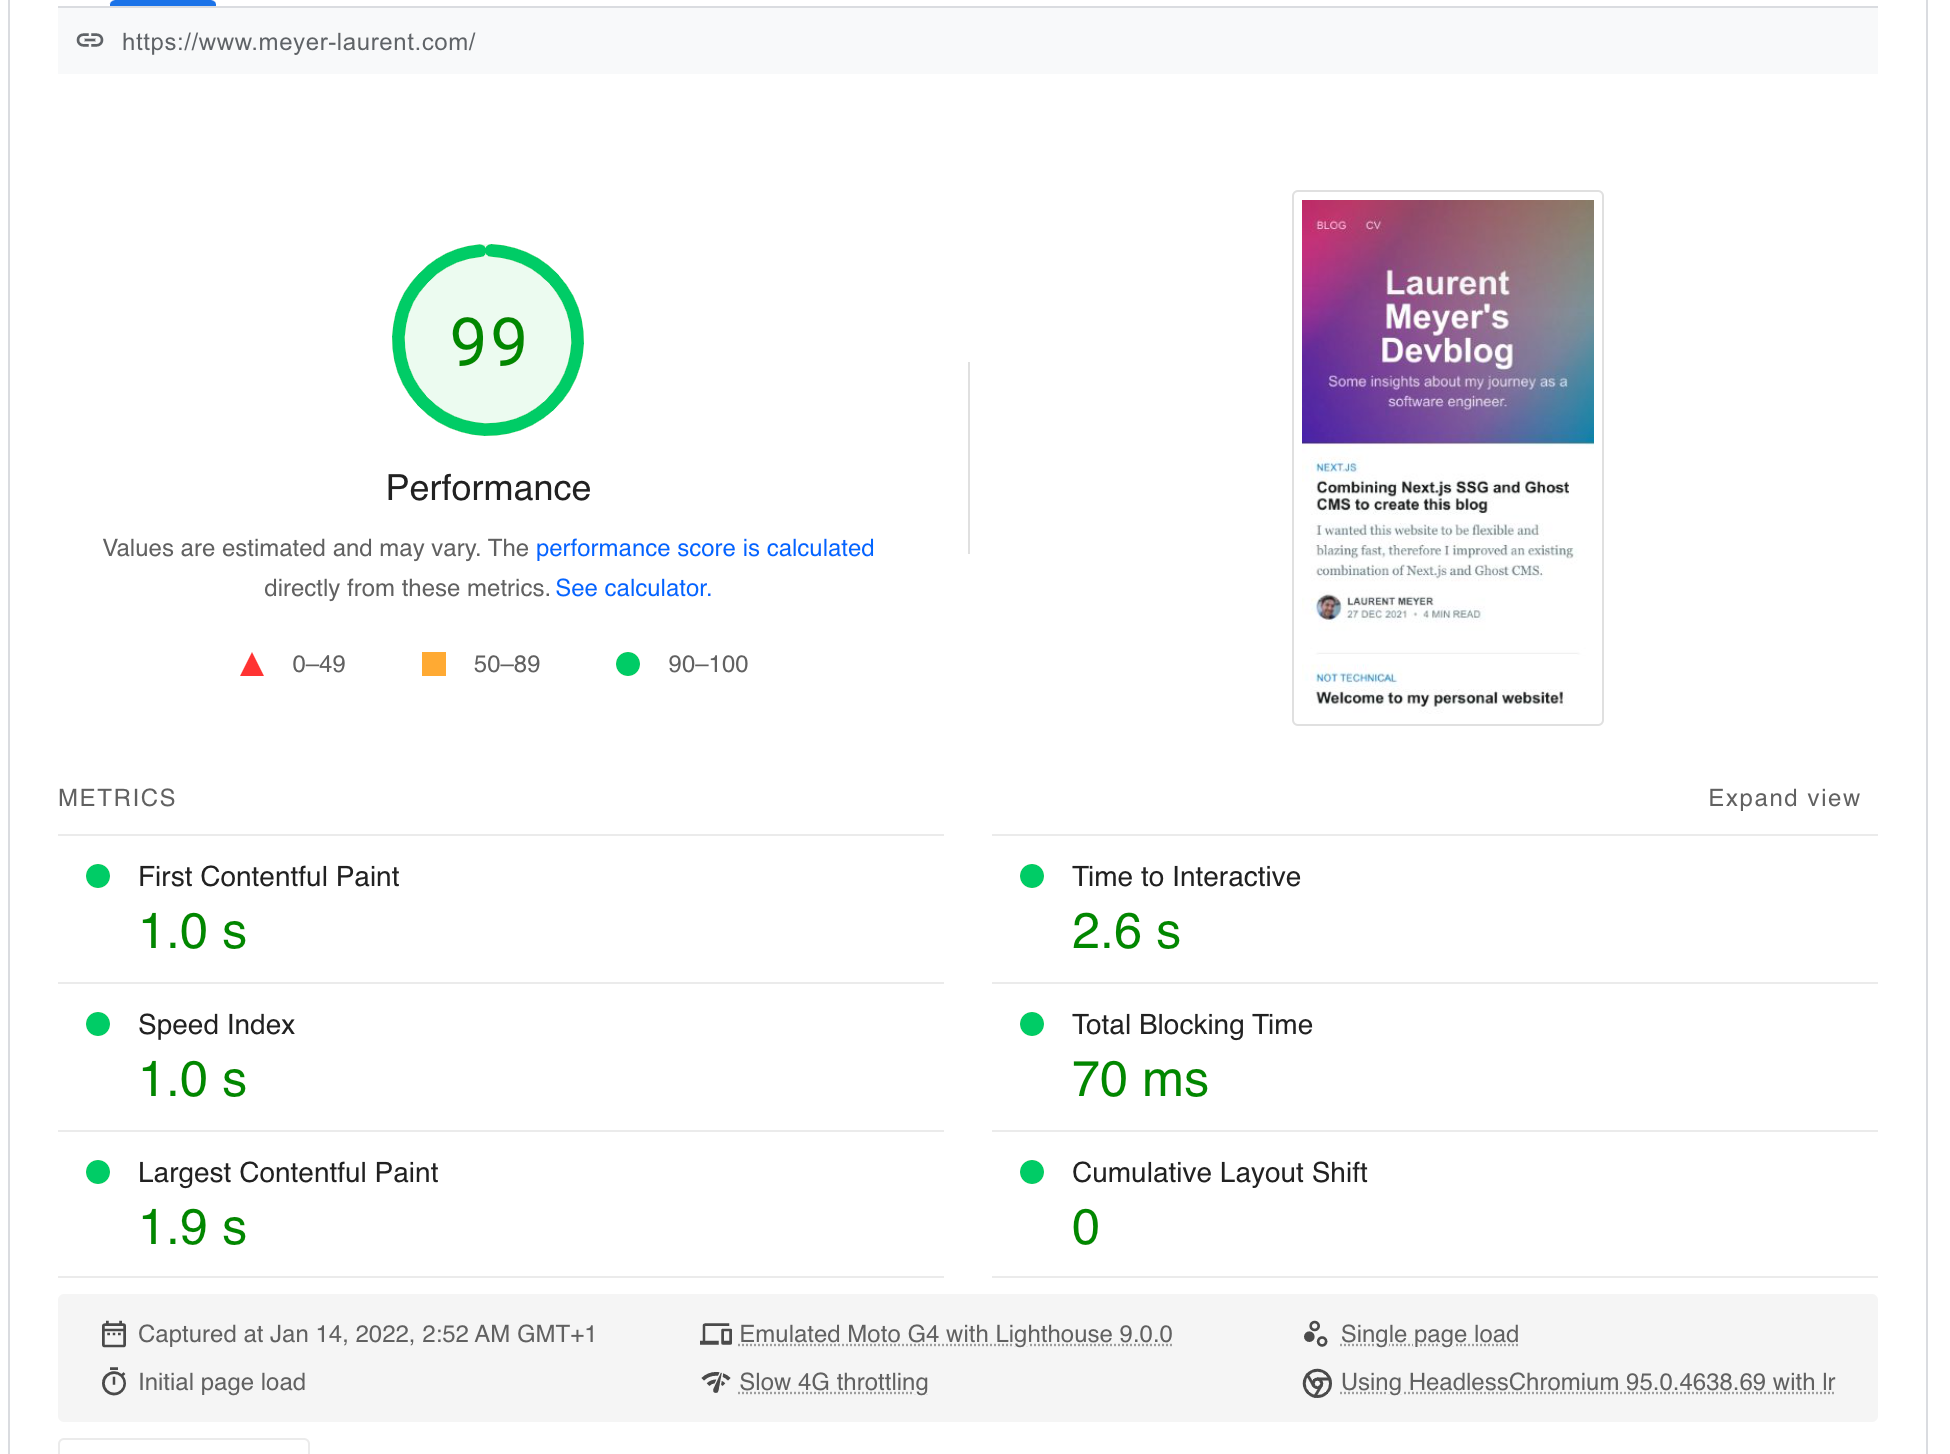Viewport: 1950px width, 1454px height.
Task: Click the orange square 50–89 legend icon
Action: 434,664
